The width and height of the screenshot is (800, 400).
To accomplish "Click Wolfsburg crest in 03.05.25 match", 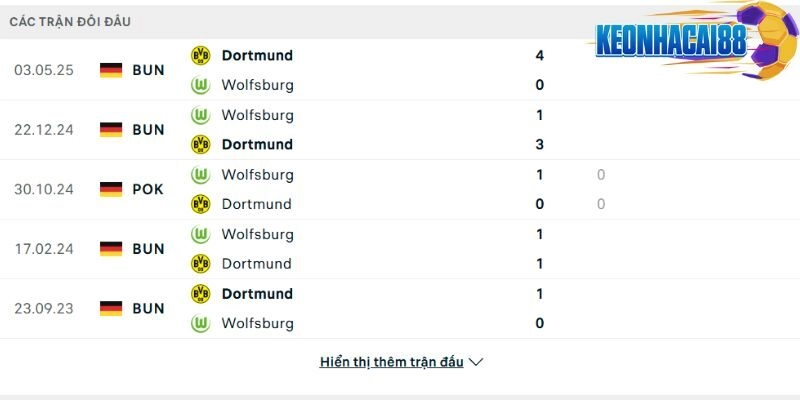I will point(201,85).
